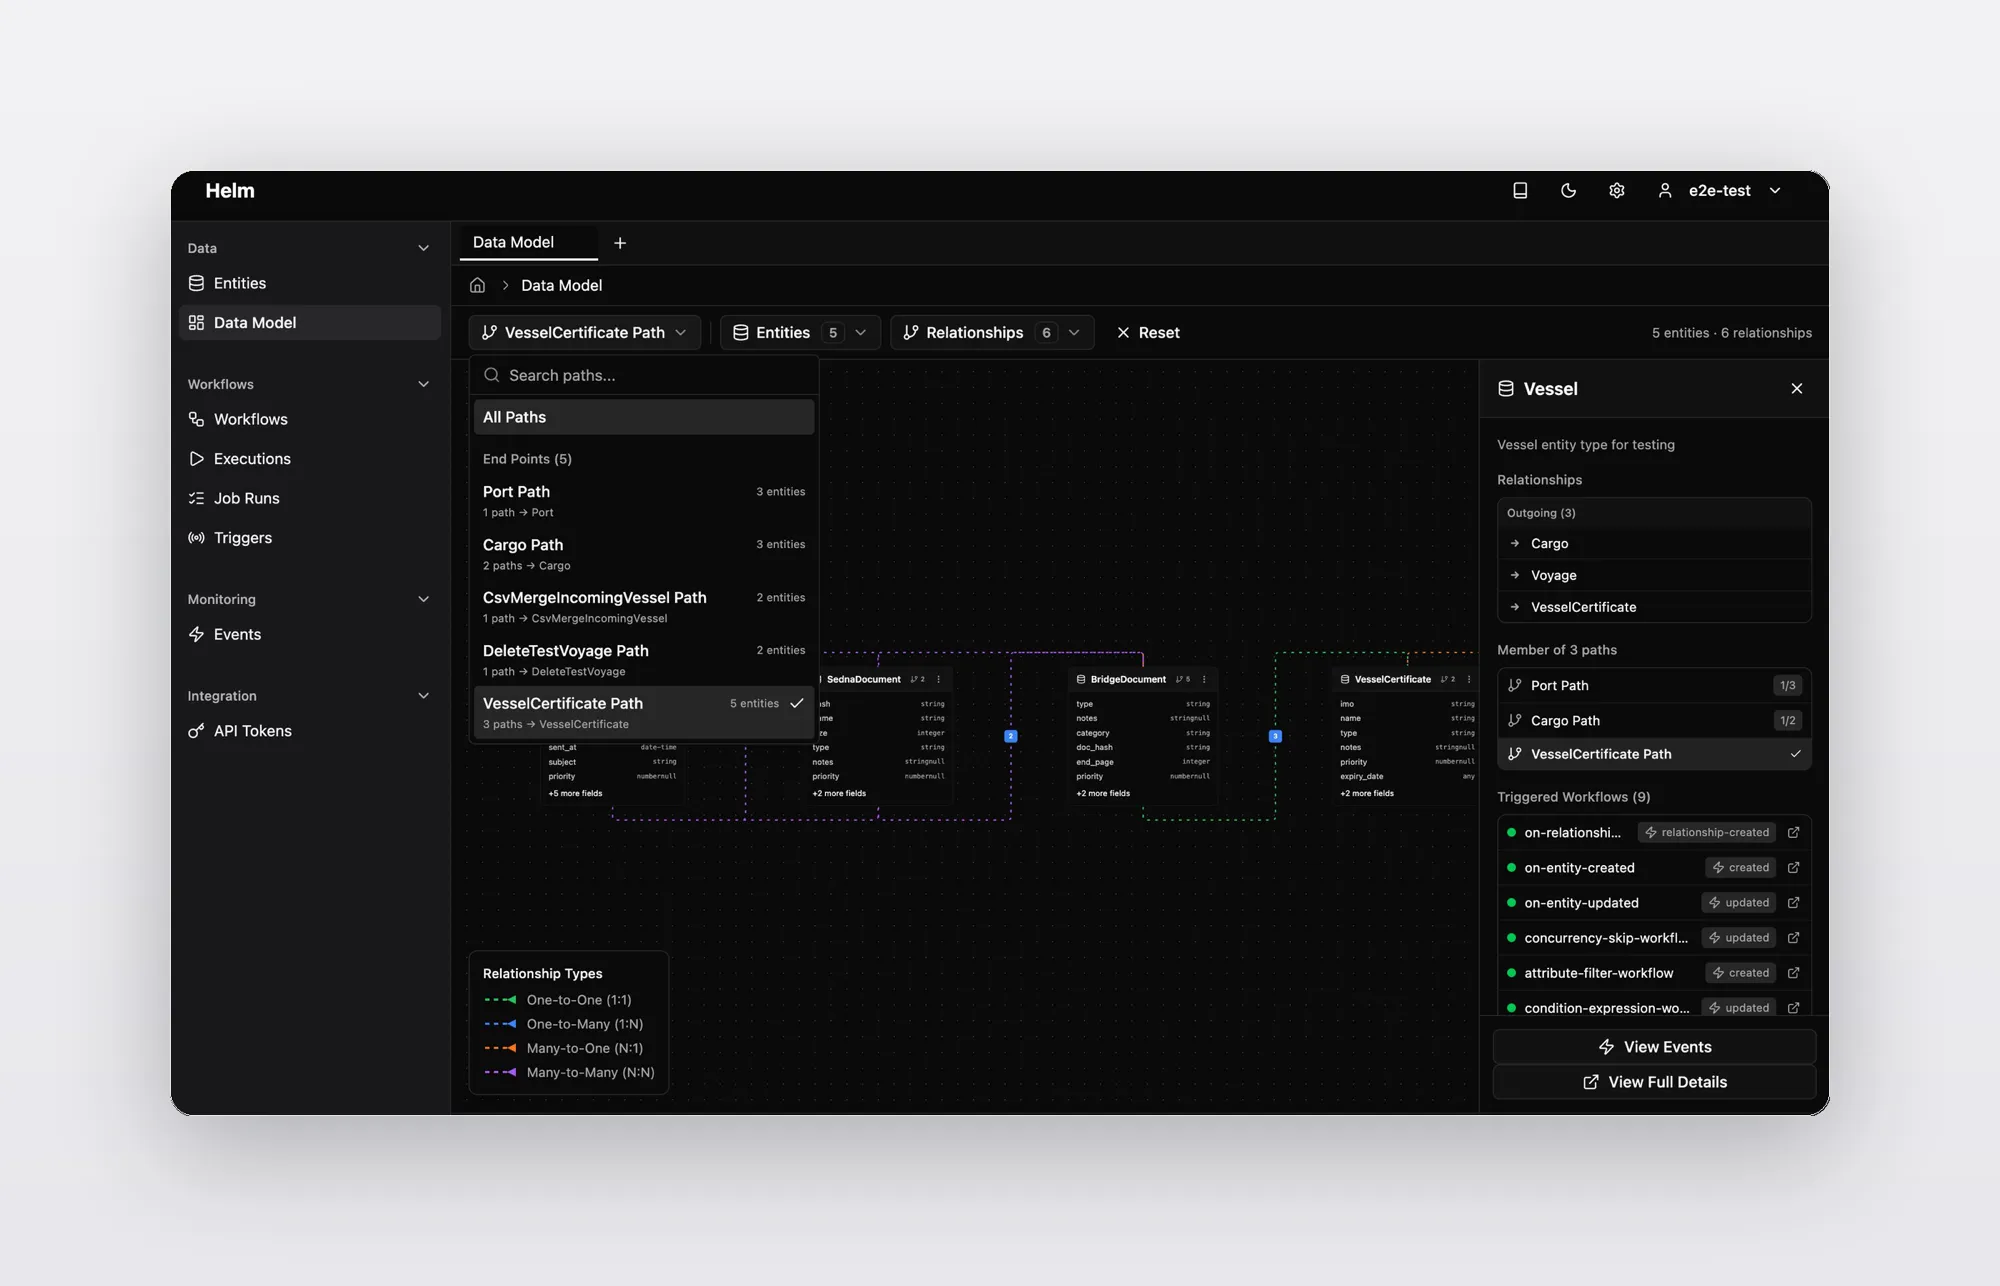Open API Tokens under Integration
2000x1286 pixels.
point(310,731)
